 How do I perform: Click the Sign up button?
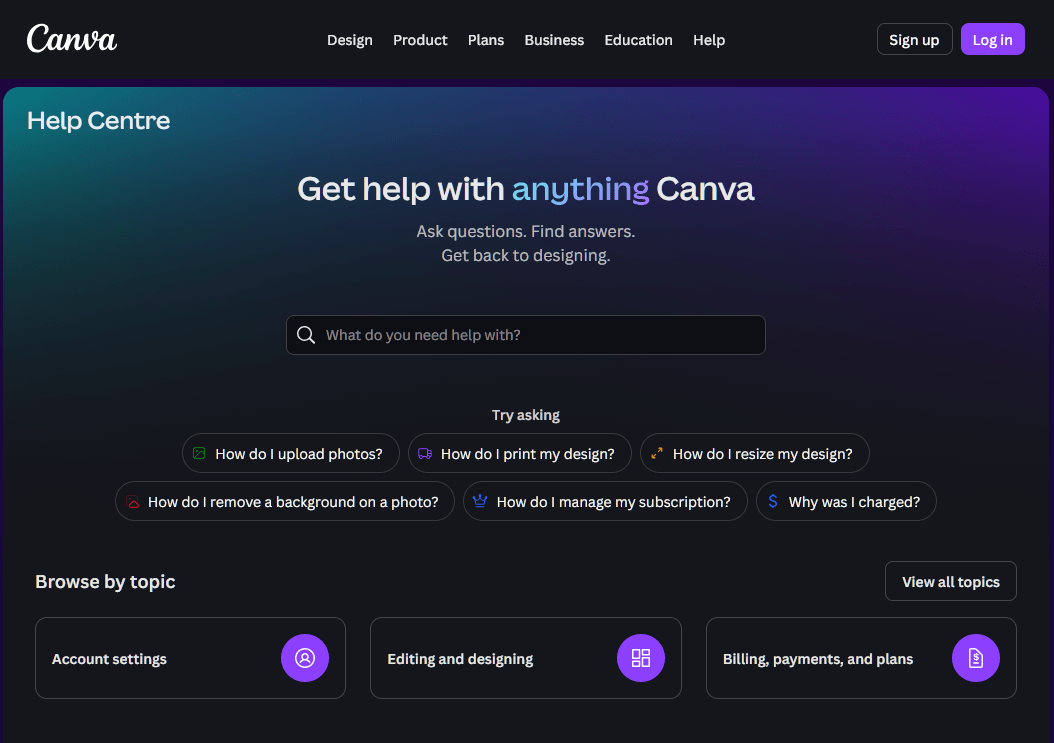point(914,39)
